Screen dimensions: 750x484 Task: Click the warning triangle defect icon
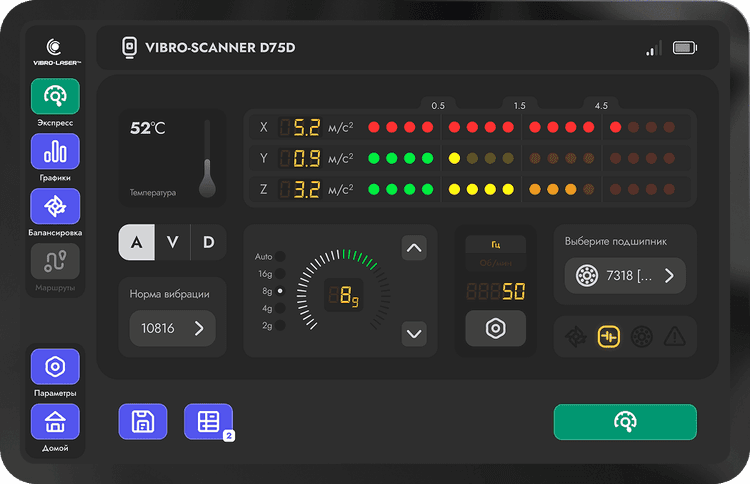[675, 337]
